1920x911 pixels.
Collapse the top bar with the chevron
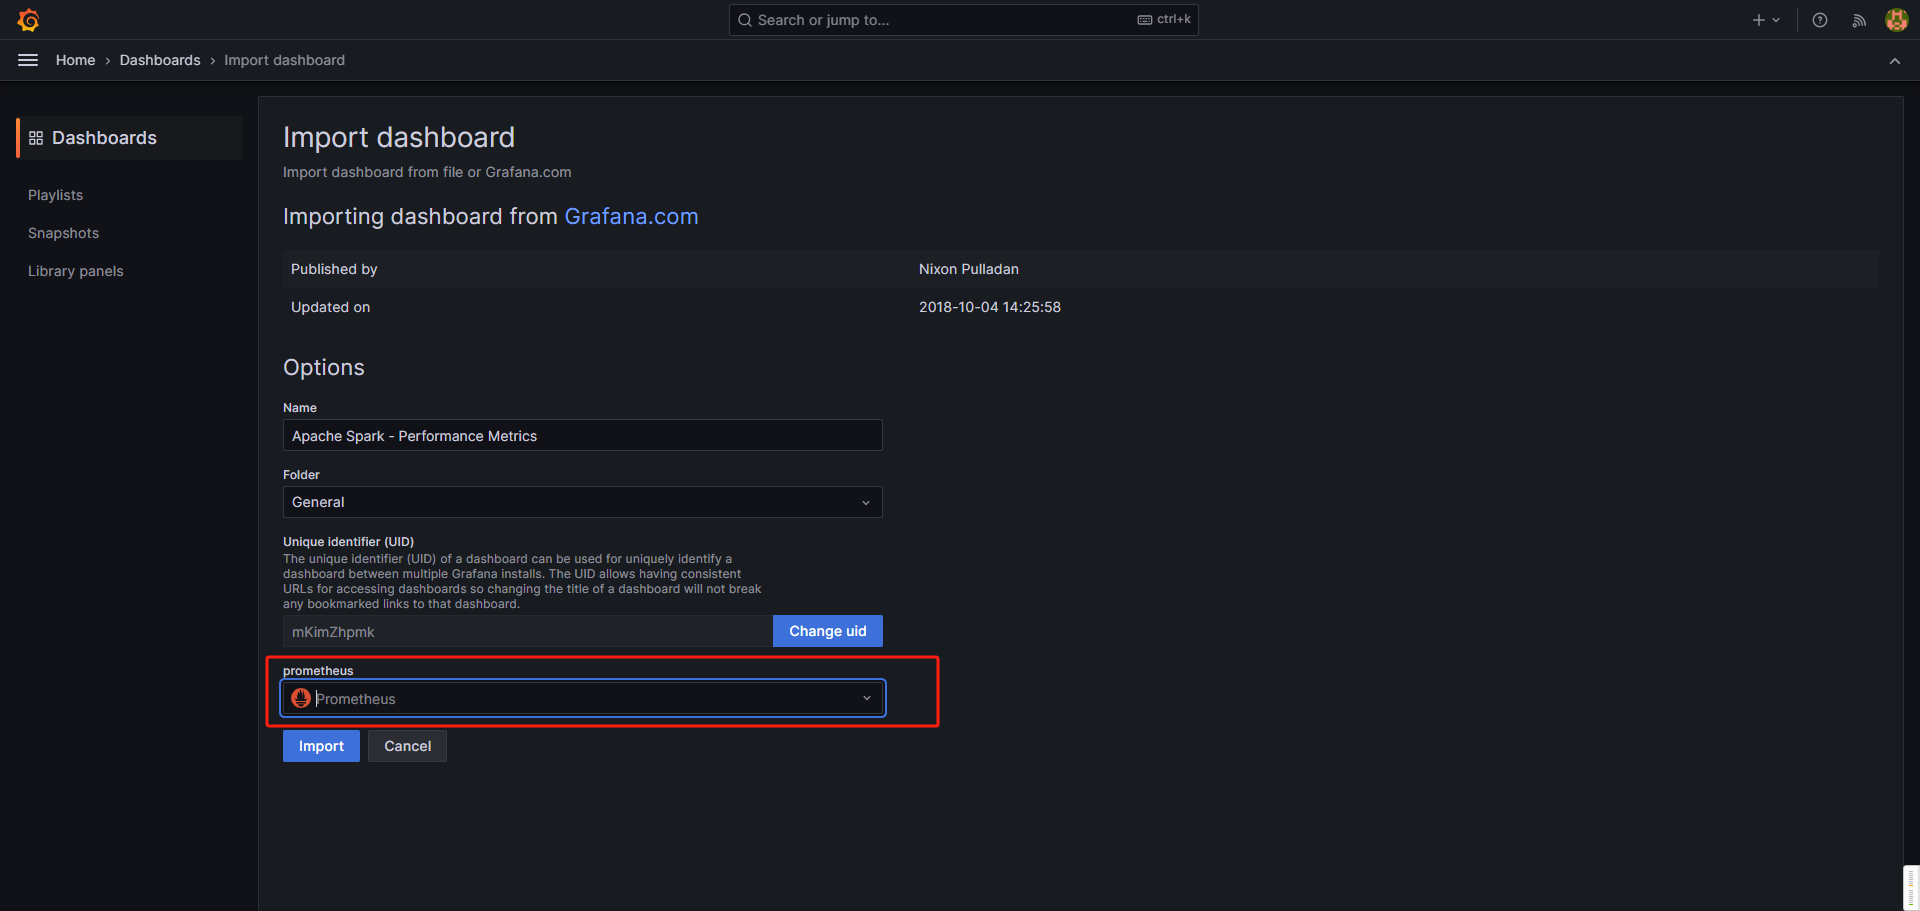pos(1894,61)
